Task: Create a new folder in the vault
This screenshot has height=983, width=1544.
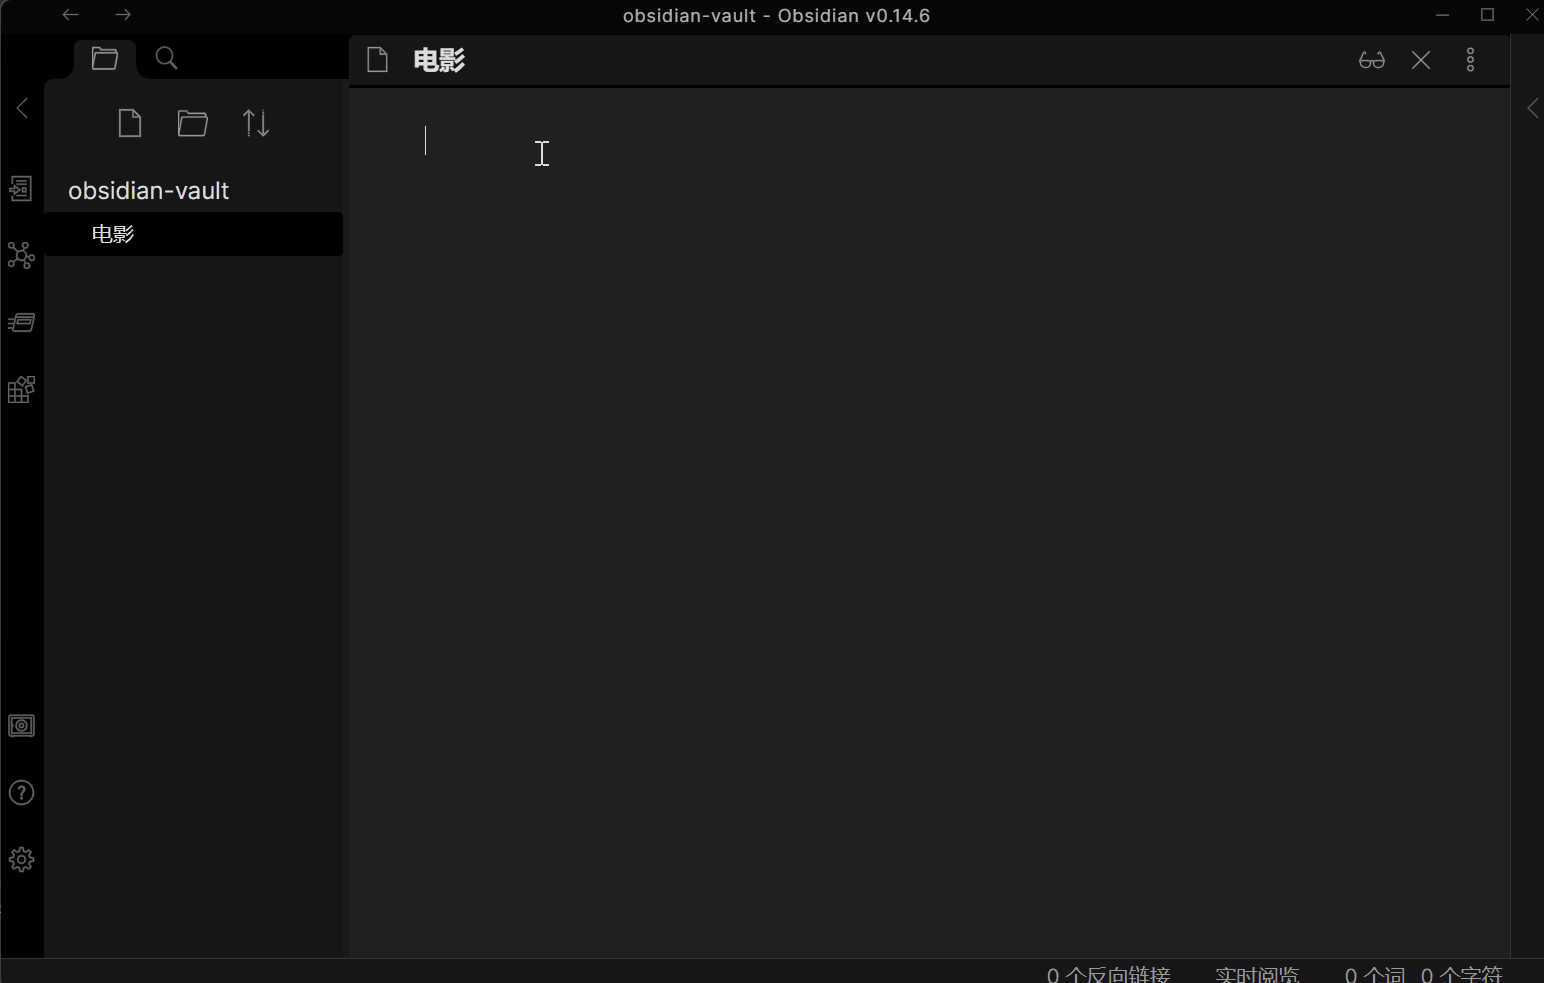Action: pyautogui.click(x=192, y=122)
